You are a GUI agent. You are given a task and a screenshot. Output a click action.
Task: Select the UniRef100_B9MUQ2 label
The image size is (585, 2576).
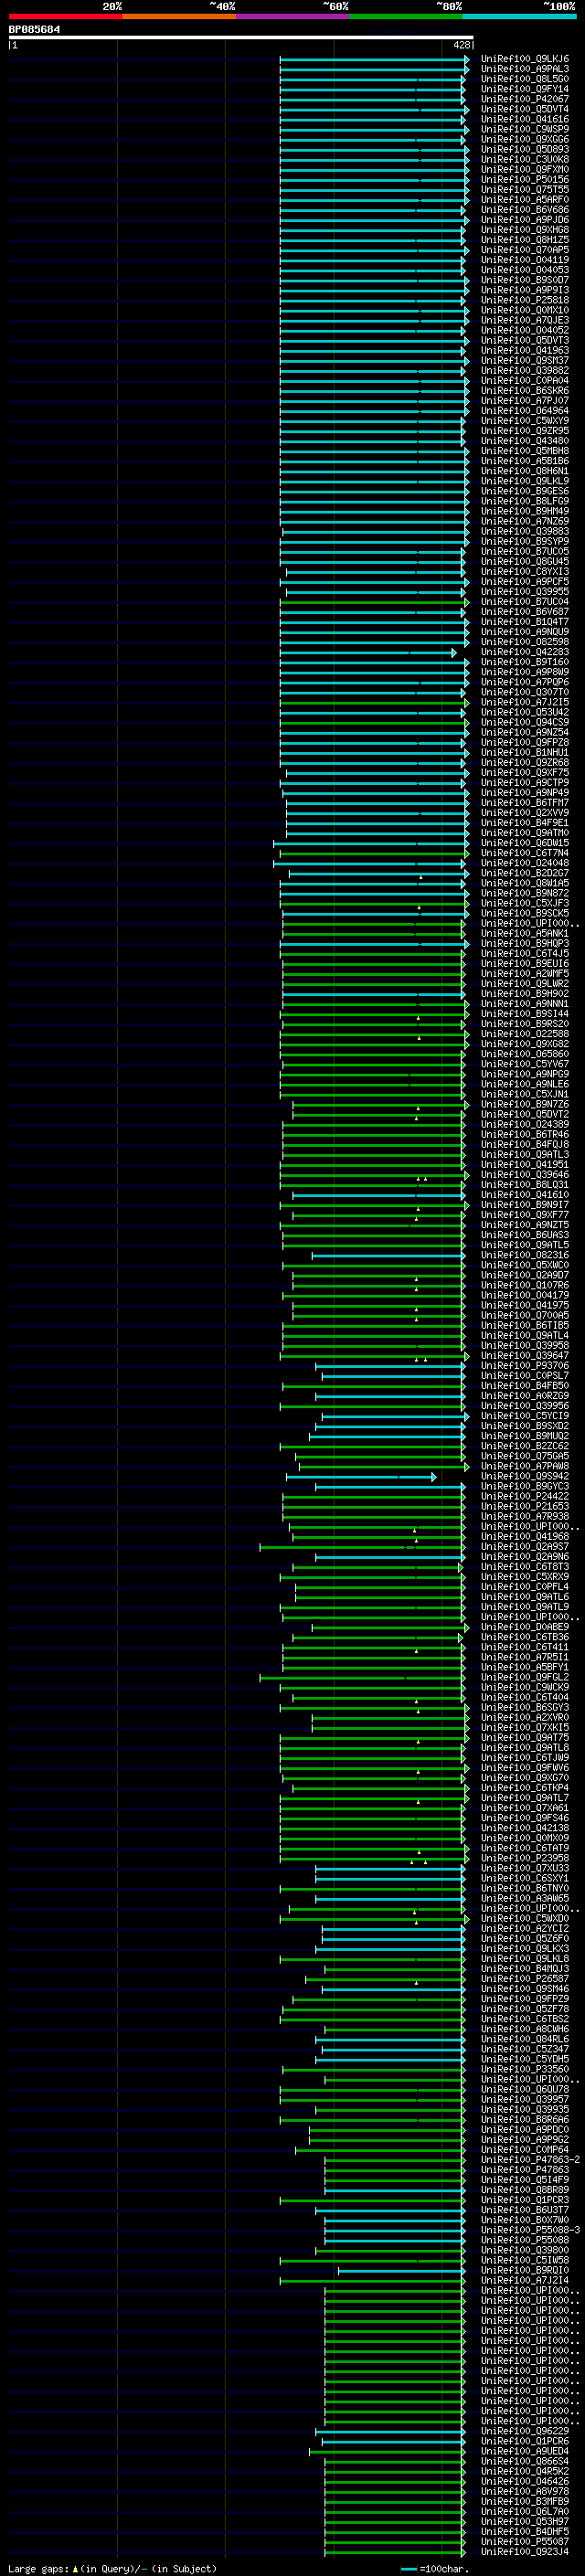point(525,1435)
